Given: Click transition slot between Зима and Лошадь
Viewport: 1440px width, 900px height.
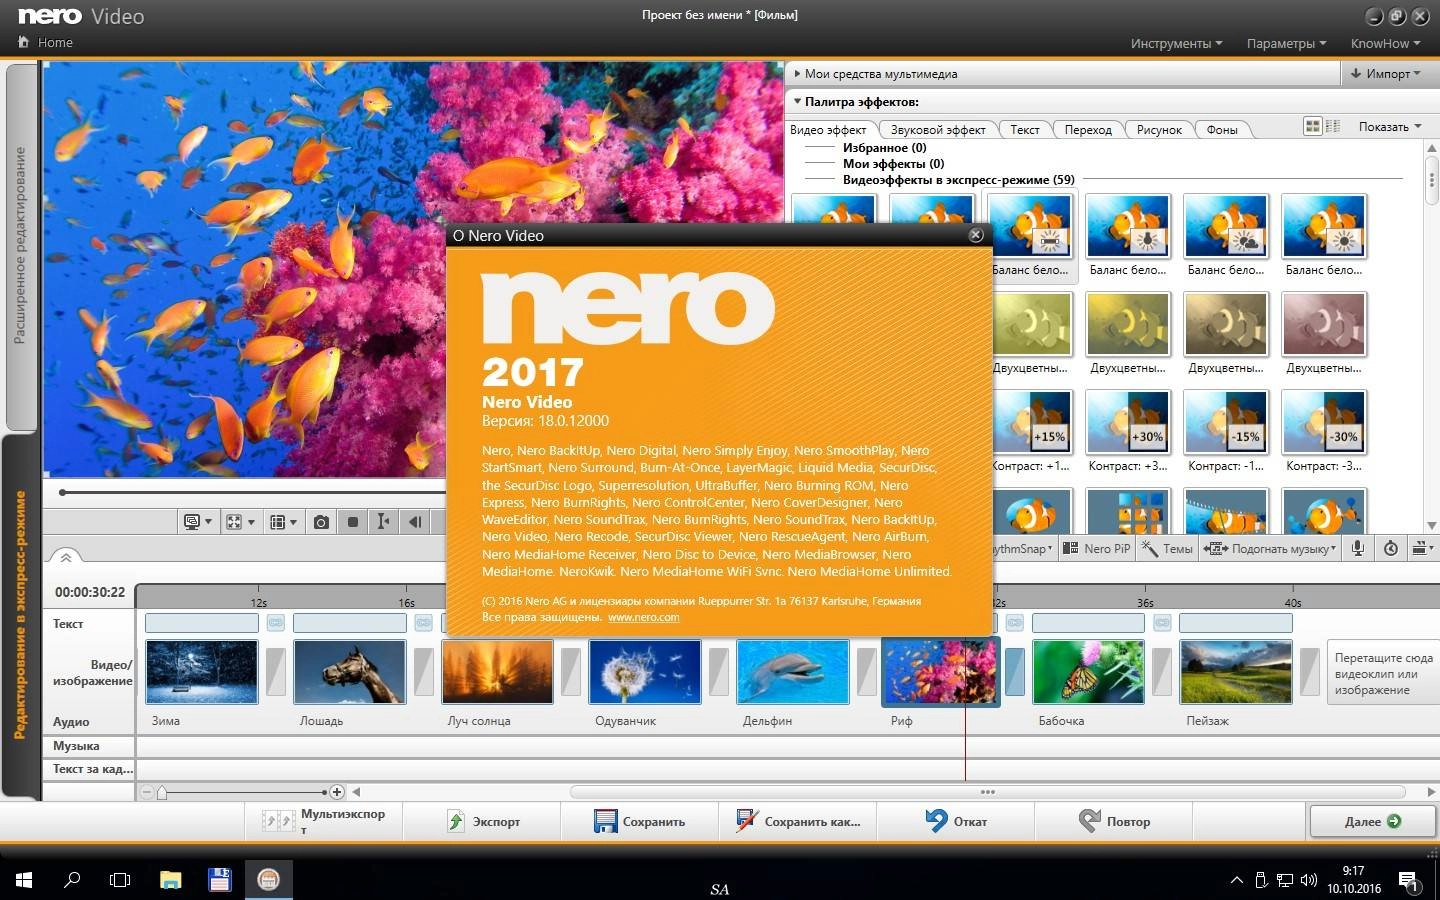Looking at the screenshot, I should [276, 672].
